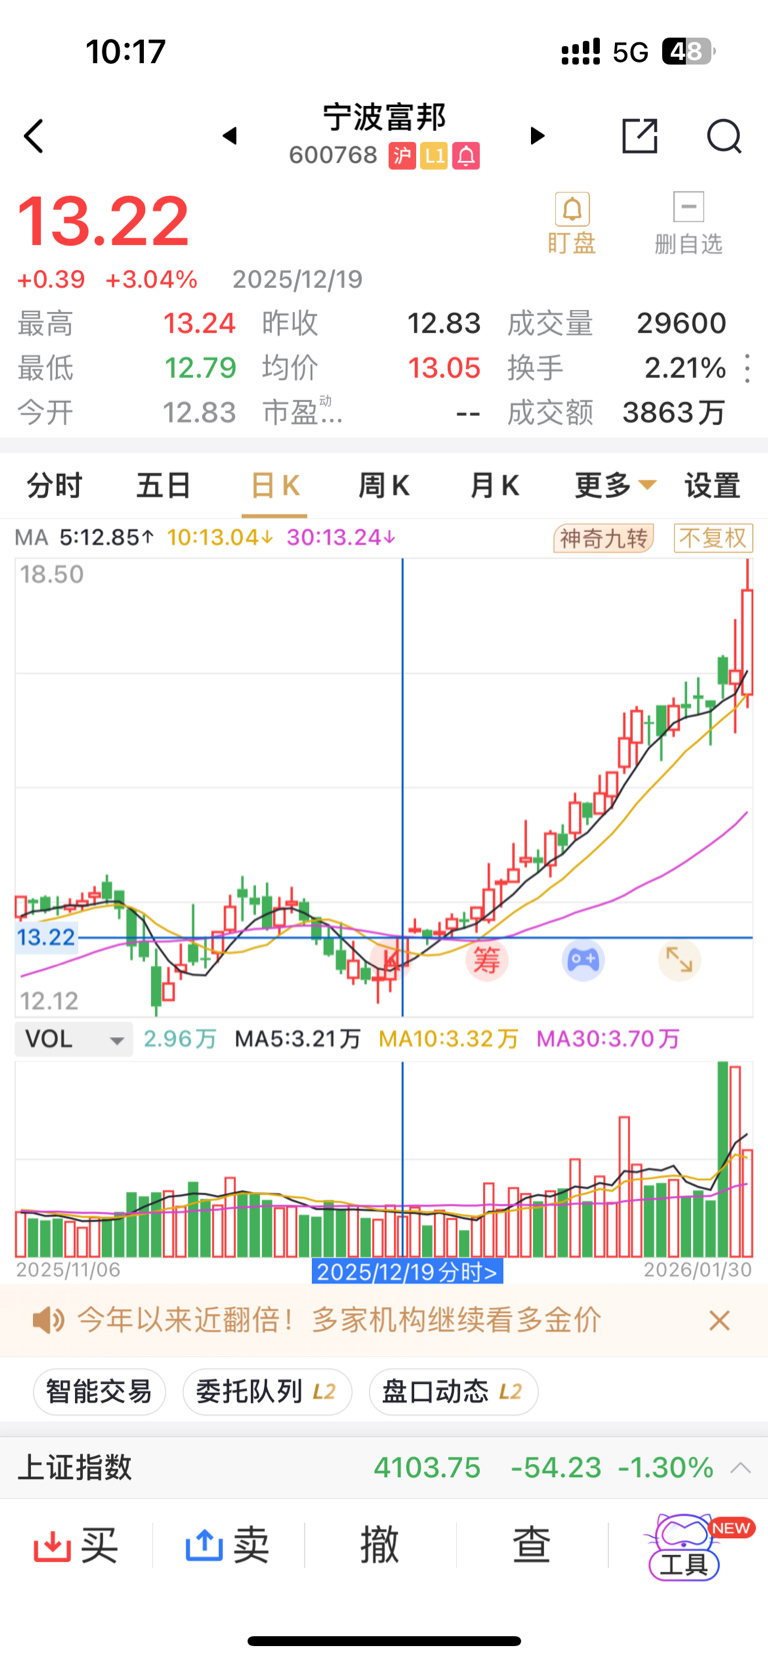
Task: Tap the 买 buy button
Action: (76, 1546)
